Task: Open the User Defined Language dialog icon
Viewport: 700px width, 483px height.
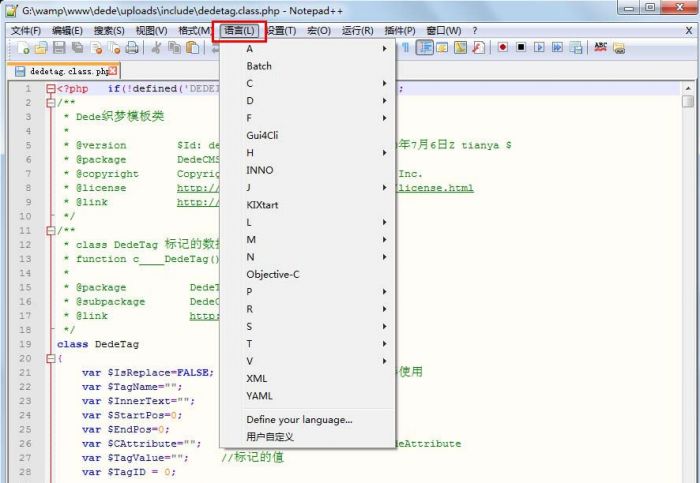Action: tap(442, 47)
